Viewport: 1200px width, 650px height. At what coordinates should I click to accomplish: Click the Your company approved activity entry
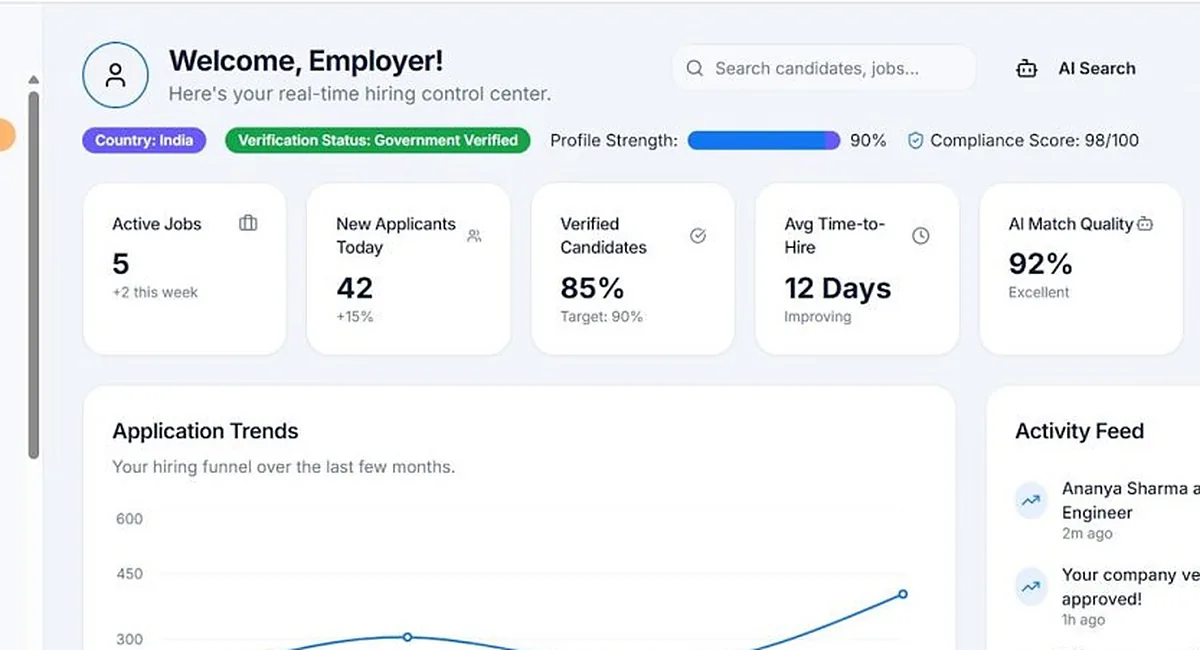tap(1107, 597)
